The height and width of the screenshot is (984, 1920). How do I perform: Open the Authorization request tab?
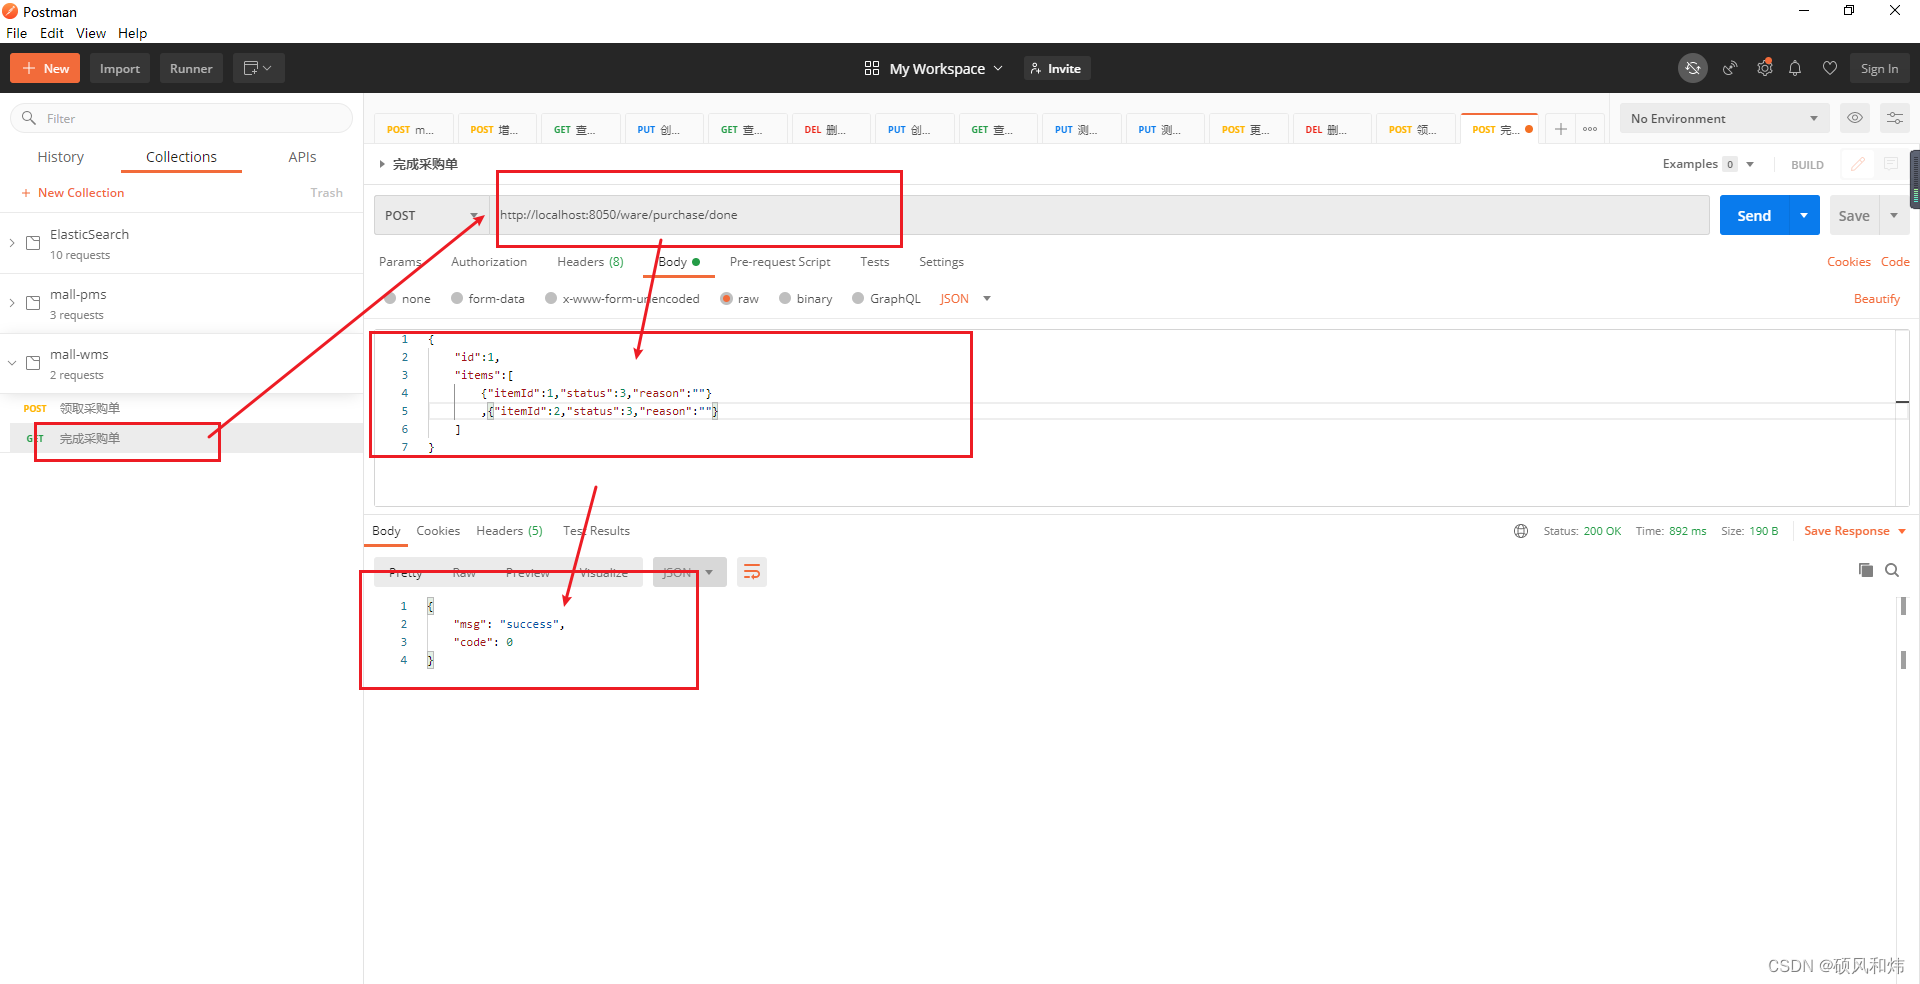pos(489,262)
